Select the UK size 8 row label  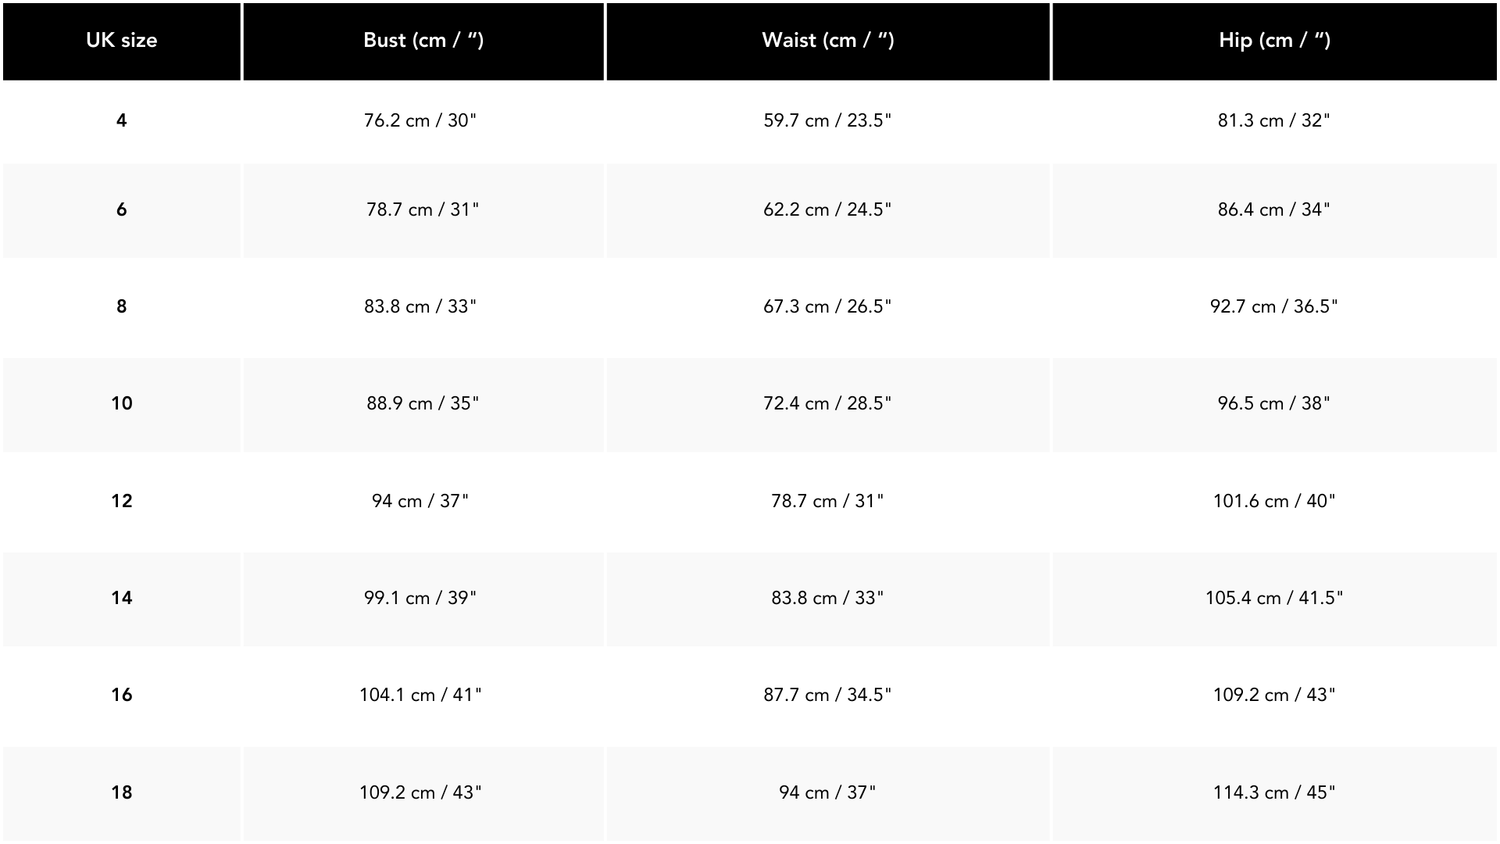point(121,307)
